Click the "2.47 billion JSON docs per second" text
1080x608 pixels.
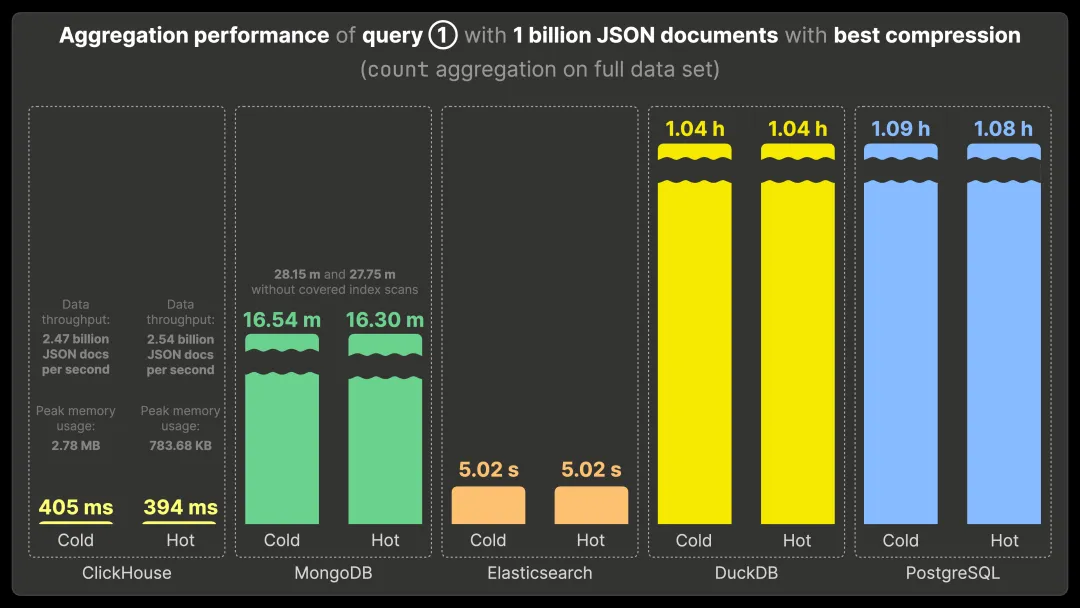pos(76,354)
